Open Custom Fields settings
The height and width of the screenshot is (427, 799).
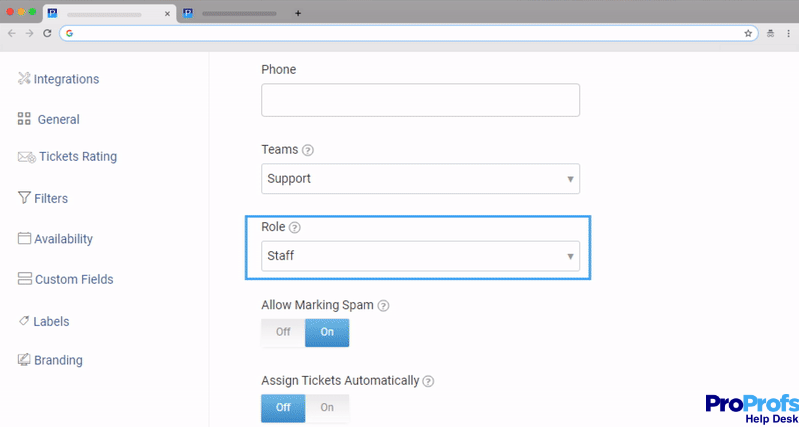(x=74, y=279)
